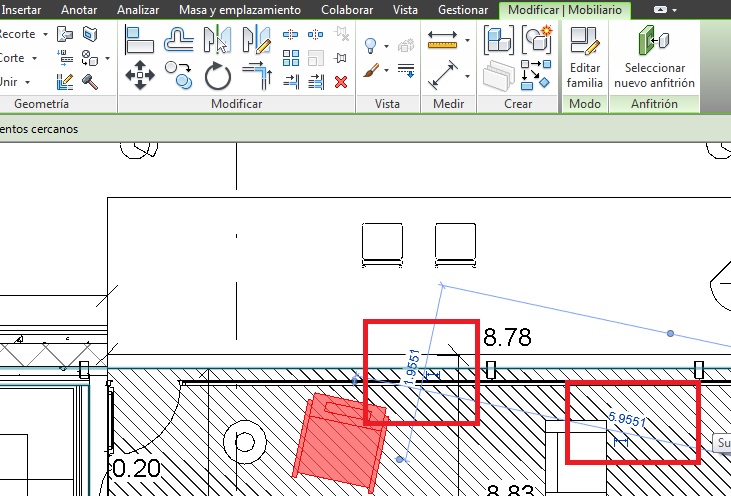Click the red X Delete icon
Image resolution: width=731 pixels, height=496 pixels.
coord(340,81)
